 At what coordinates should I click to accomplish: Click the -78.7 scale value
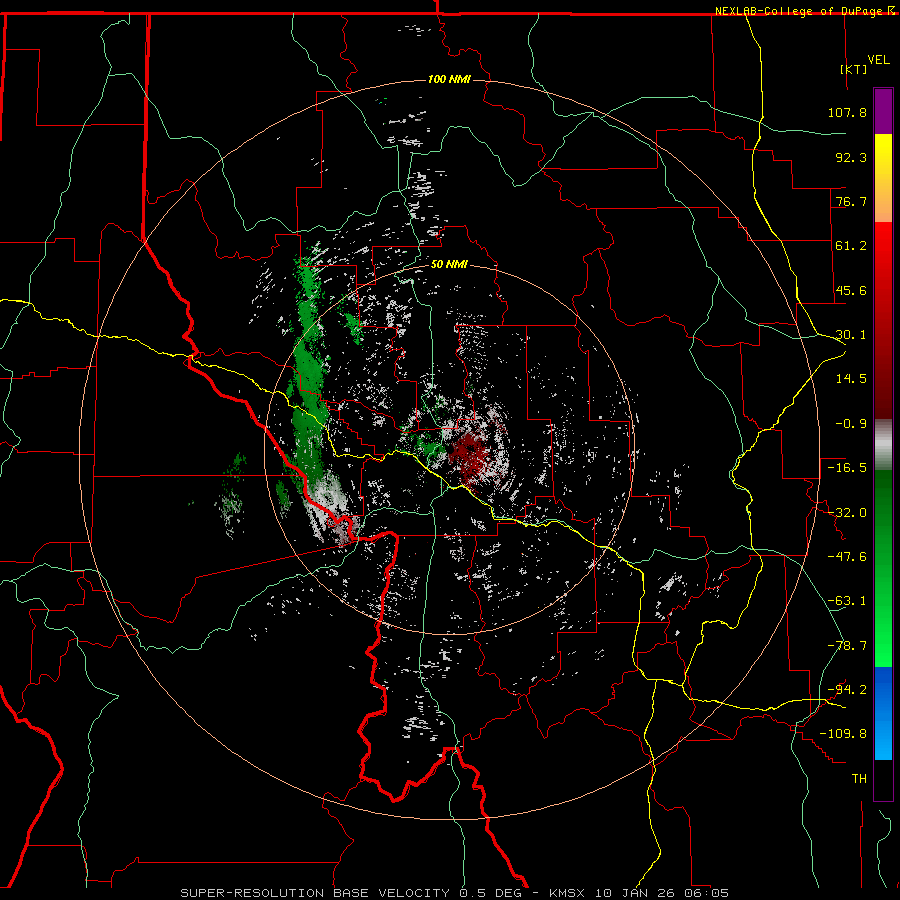pos(847,646)
